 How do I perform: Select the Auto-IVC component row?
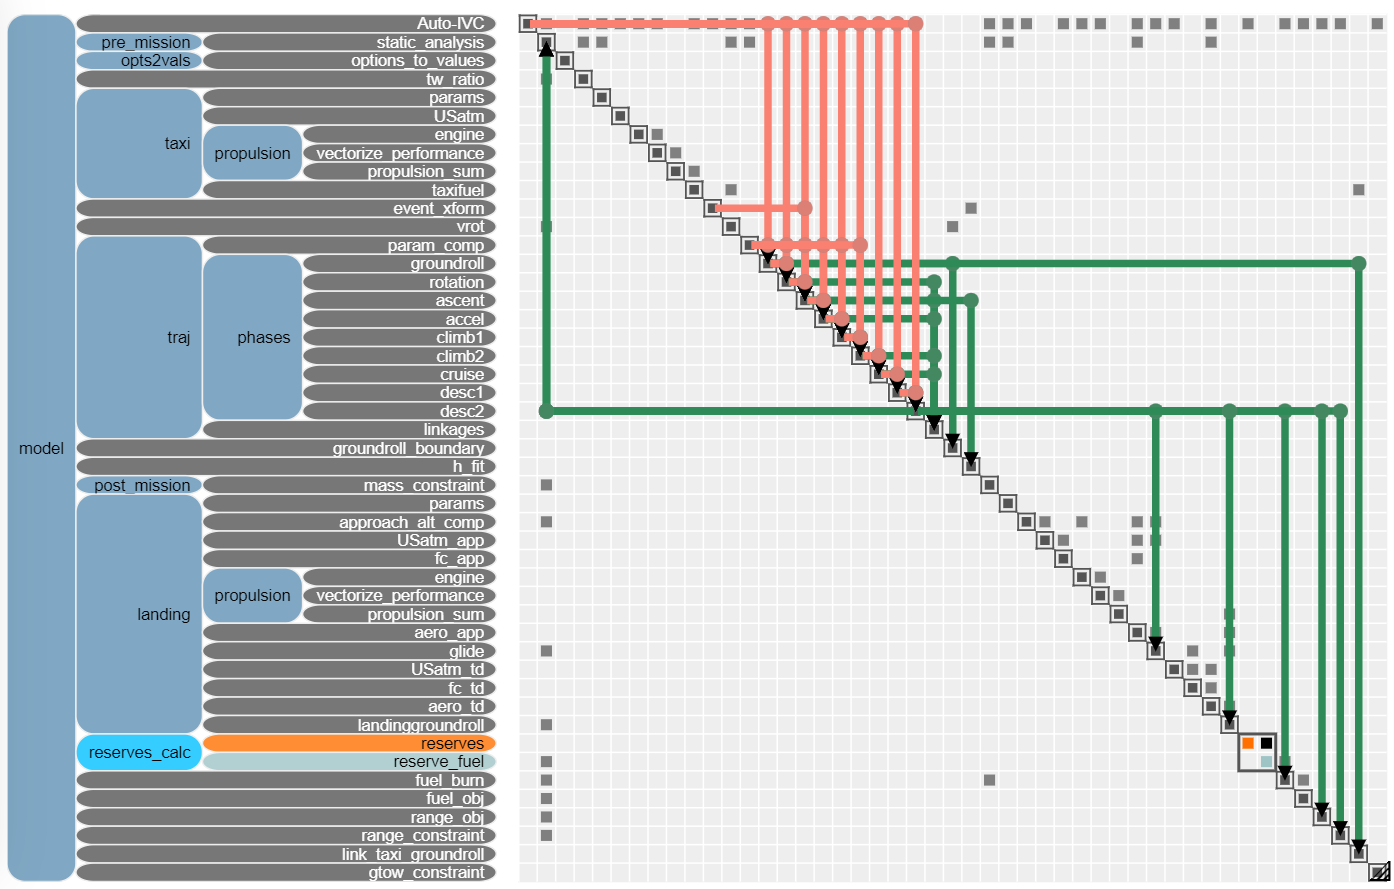point(286,23)
